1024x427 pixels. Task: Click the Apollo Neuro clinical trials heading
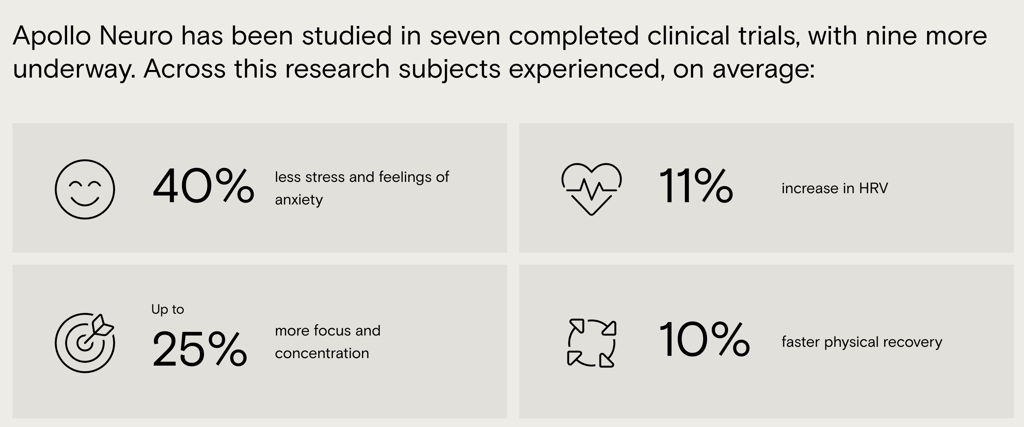click(x=500, y=52)
